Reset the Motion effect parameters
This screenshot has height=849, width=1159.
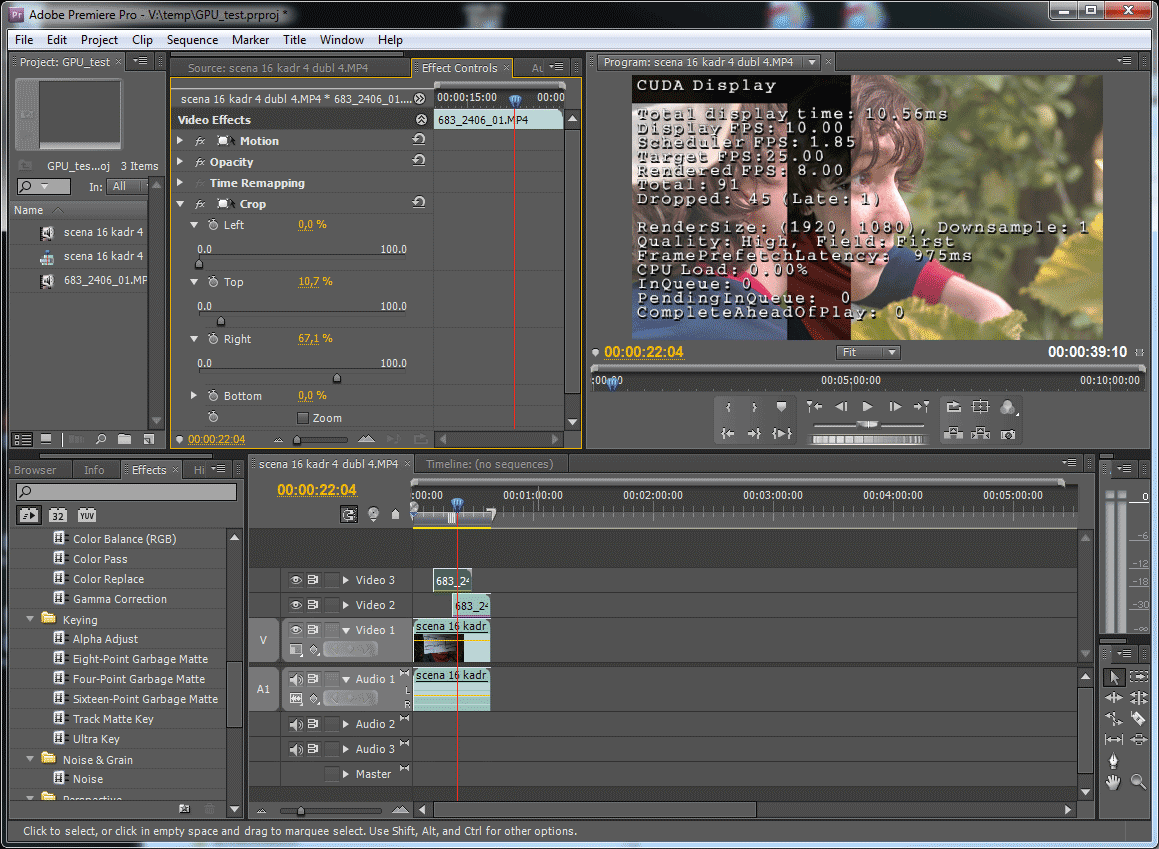(419, 139)
